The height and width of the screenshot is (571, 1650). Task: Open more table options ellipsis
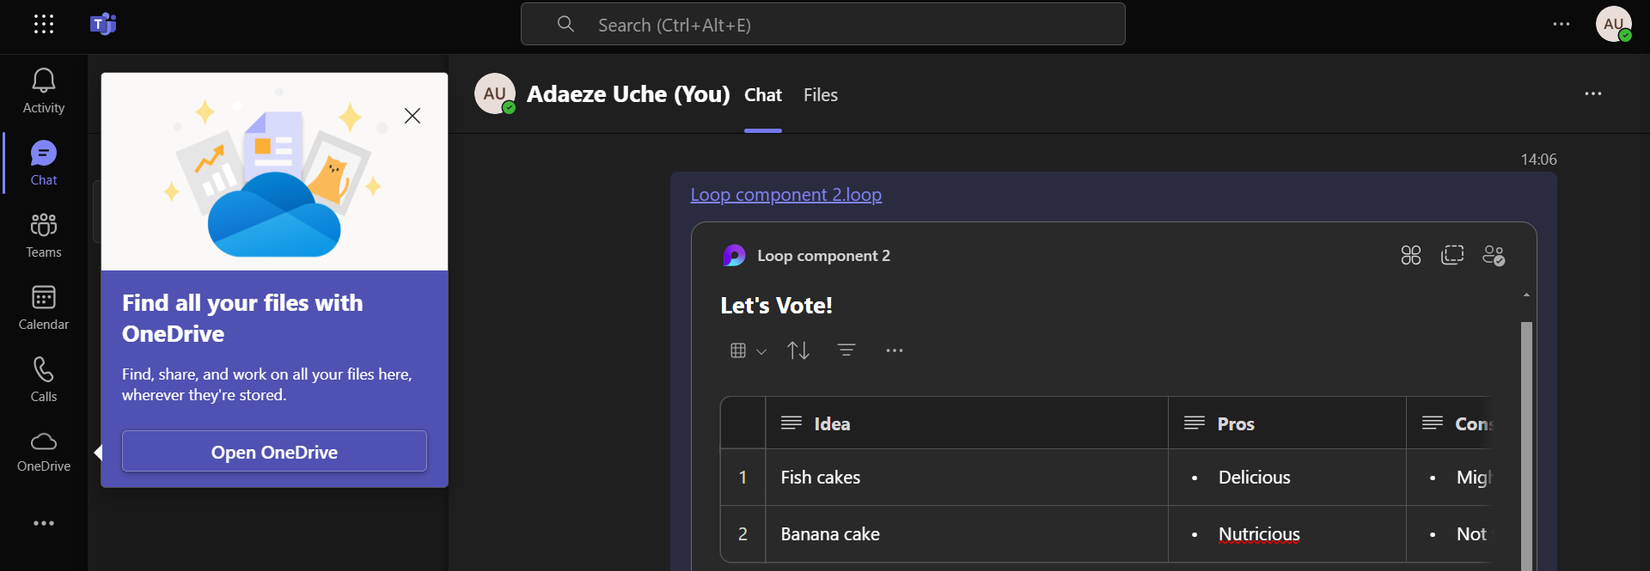click(894, 350)
